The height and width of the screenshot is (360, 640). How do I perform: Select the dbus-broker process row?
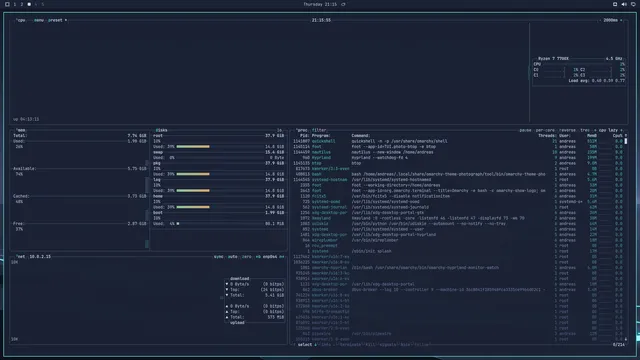point(458,290)
